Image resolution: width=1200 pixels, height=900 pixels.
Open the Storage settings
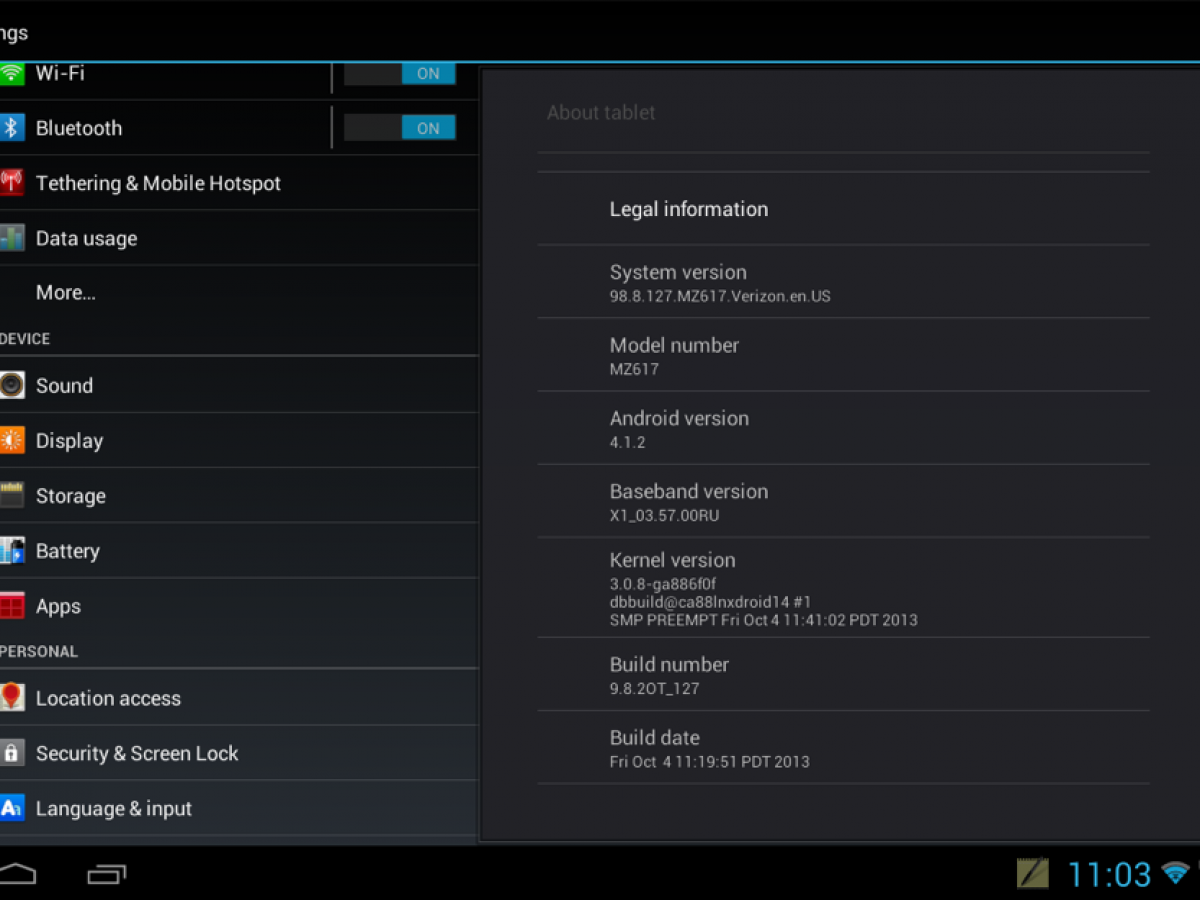point(71,496)
